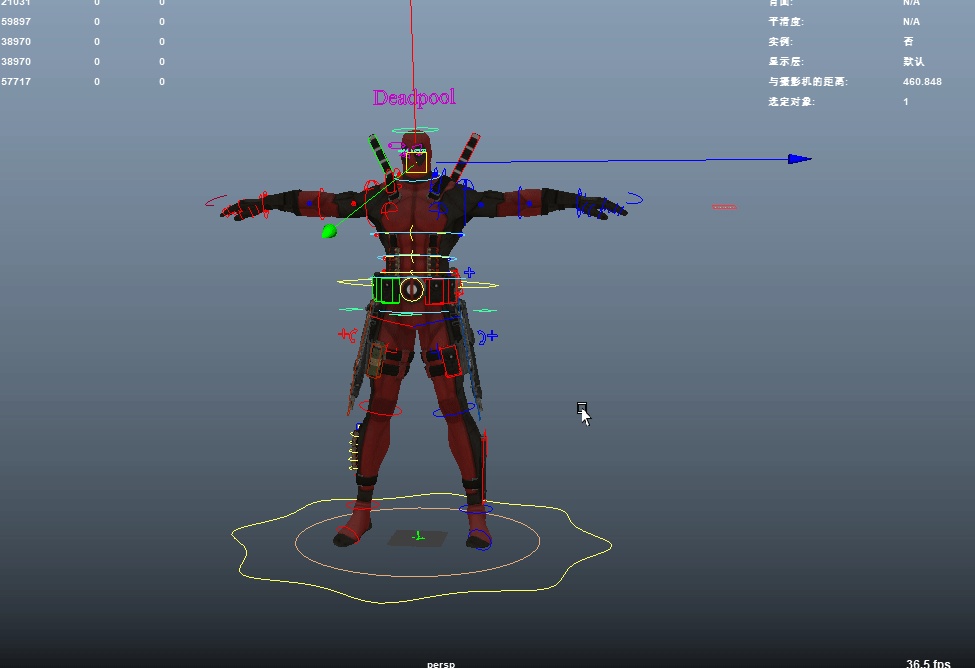975x668 pixels.
Task: Click the camera distance value 460.848
Action: 922,81
